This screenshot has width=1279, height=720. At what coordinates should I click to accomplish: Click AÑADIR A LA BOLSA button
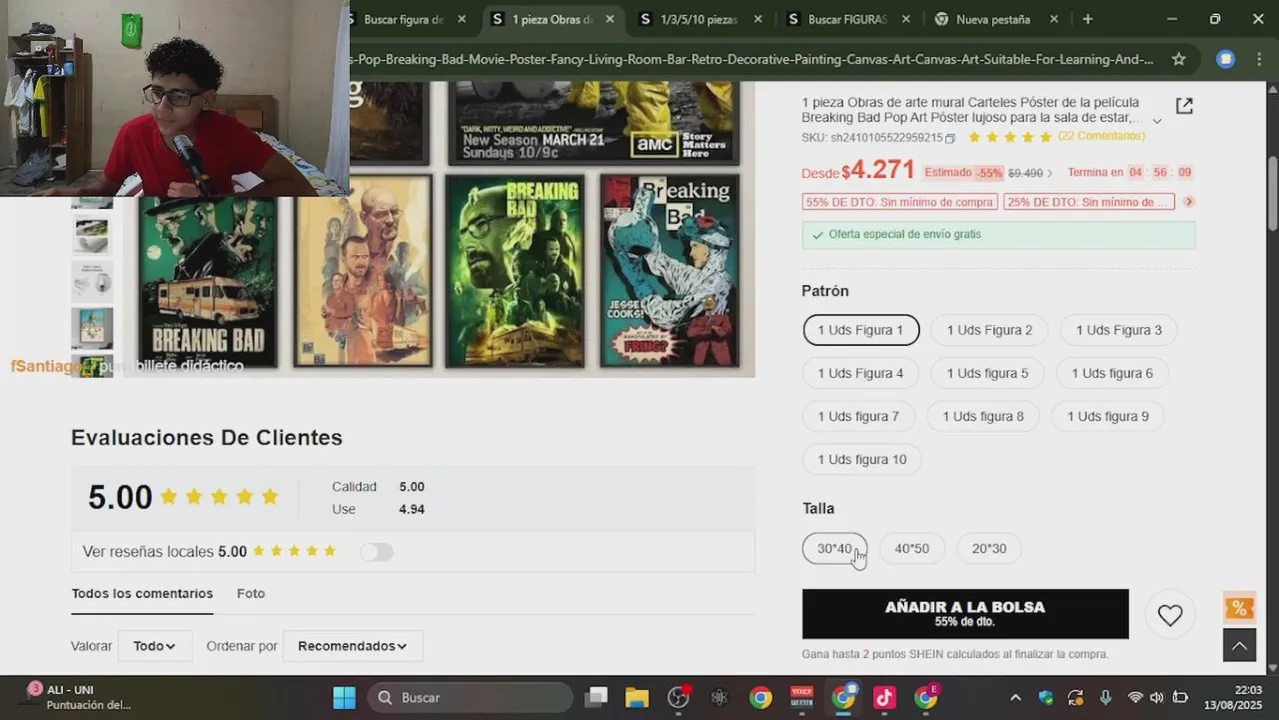tap(965, 614)
